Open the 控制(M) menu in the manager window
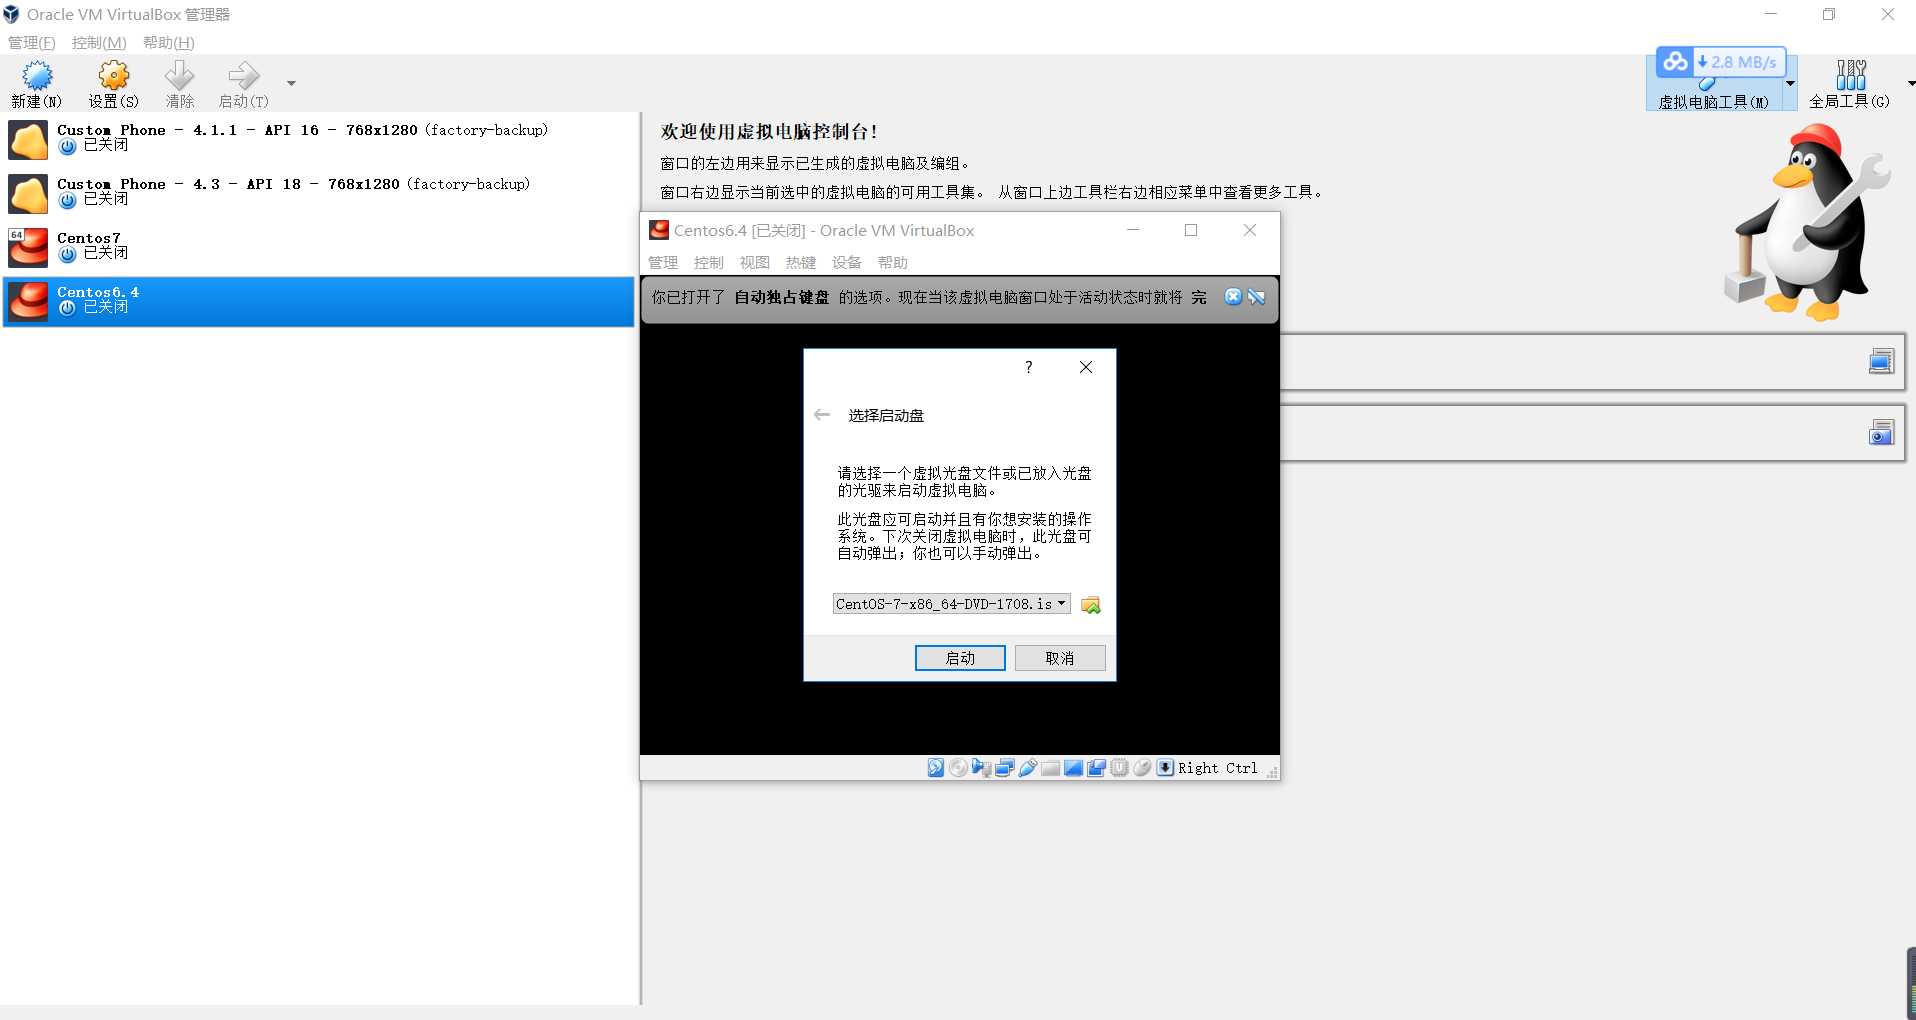The height and width of the screenshot is (1020, 1916). (99, 42)
